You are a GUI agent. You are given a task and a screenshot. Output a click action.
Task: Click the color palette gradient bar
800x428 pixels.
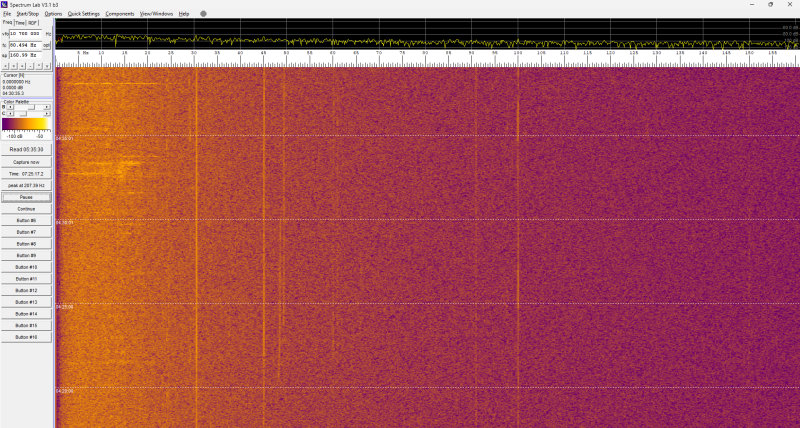tap(26, 125)
